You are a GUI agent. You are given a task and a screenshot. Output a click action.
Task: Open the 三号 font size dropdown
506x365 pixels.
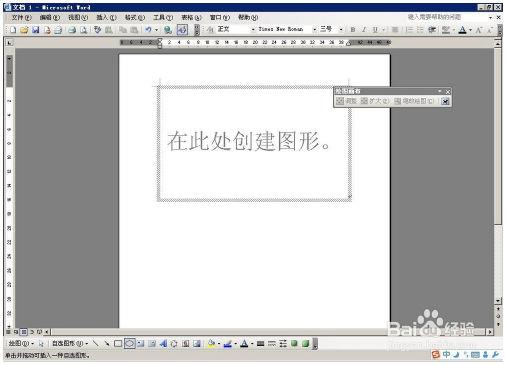(x=341, y=30)
